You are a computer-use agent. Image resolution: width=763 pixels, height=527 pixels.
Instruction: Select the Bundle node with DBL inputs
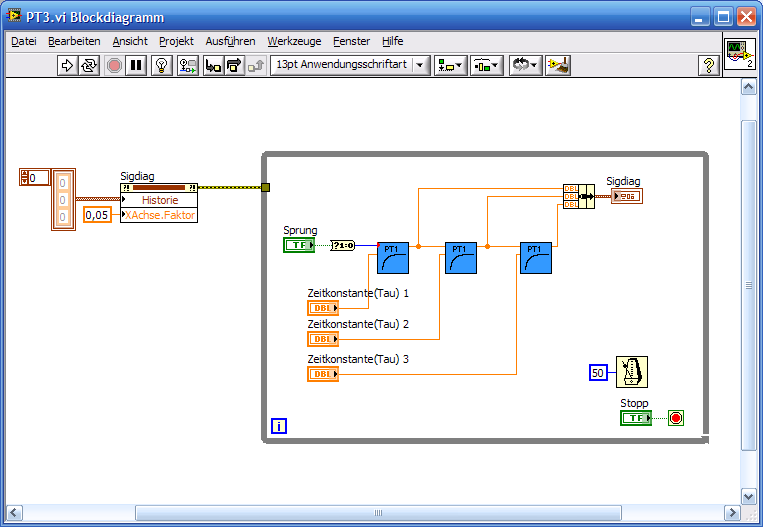tap(579, 196)
